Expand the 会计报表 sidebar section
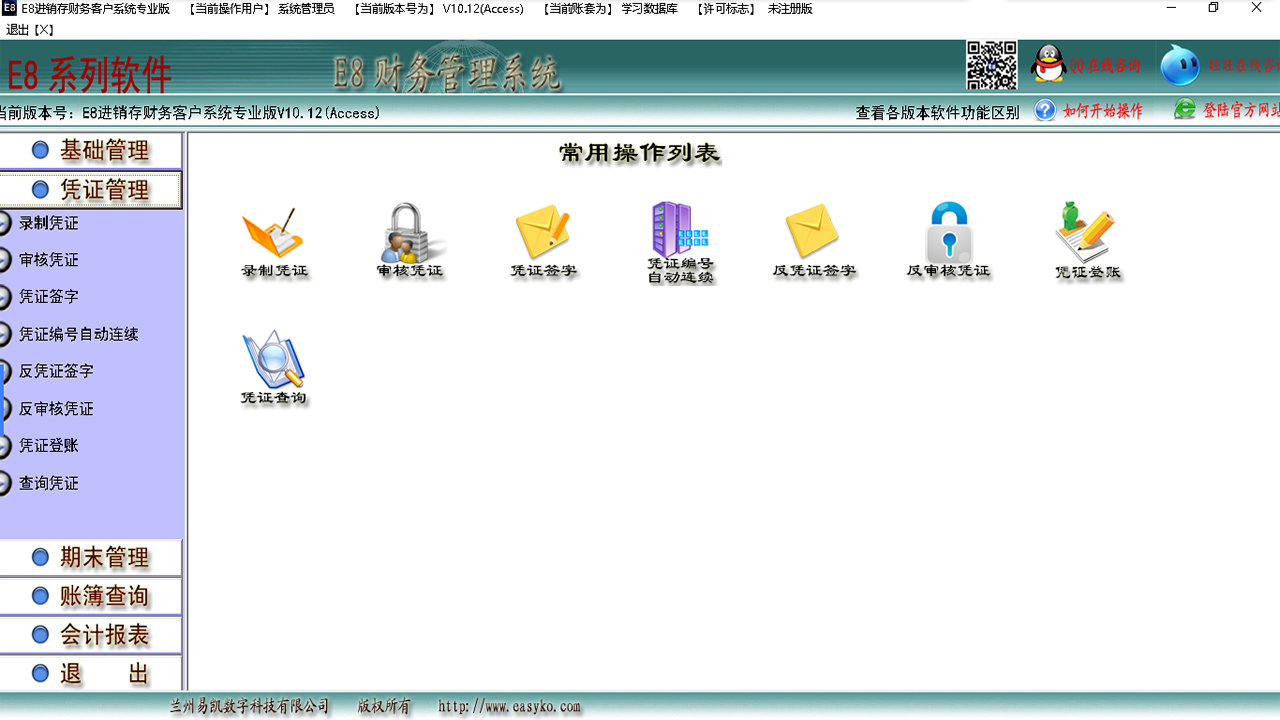 (x=91, y=635)
